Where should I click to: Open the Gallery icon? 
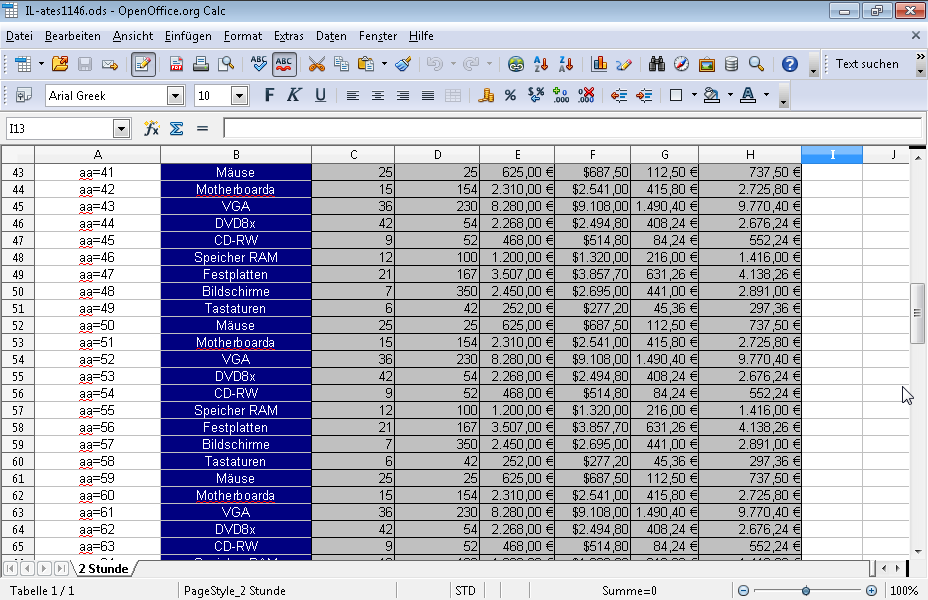pyautogui.click(x=707, y=64)
